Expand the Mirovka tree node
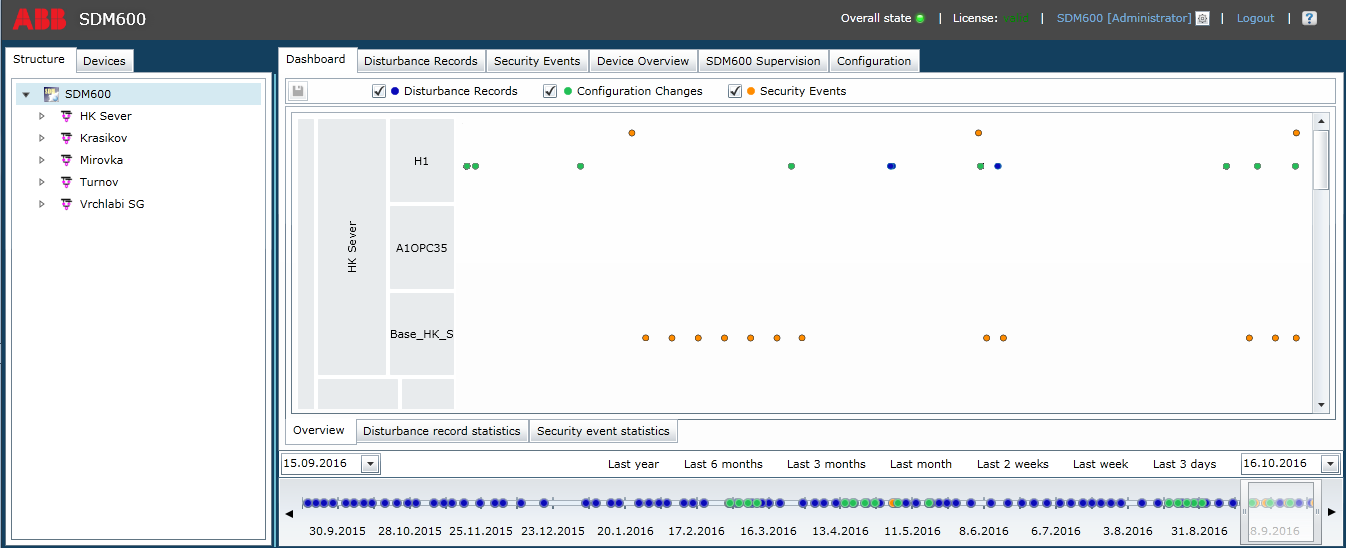 coord(42,160)
